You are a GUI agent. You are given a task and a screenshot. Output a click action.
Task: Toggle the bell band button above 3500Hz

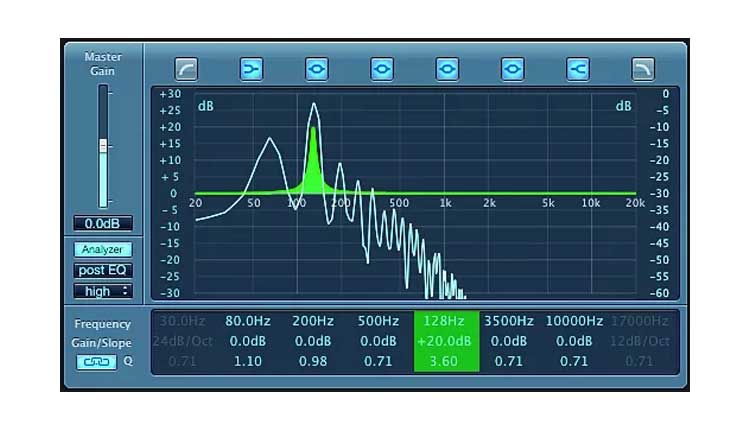[x=512, y=69]
